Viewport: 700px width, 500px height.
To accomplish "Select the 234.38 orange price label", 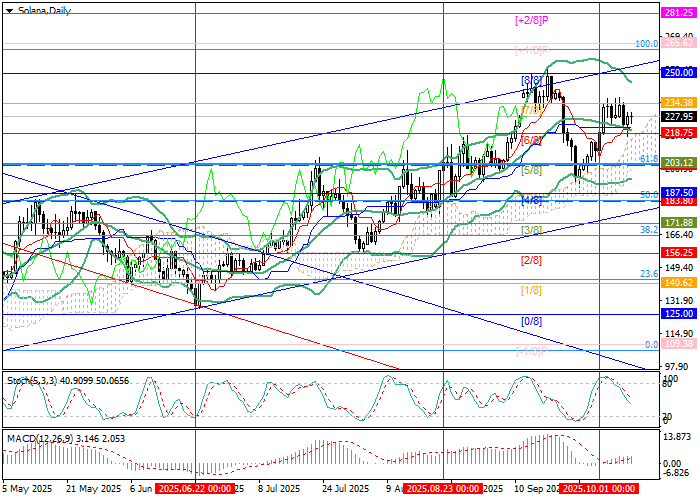I will pos(678,103).
